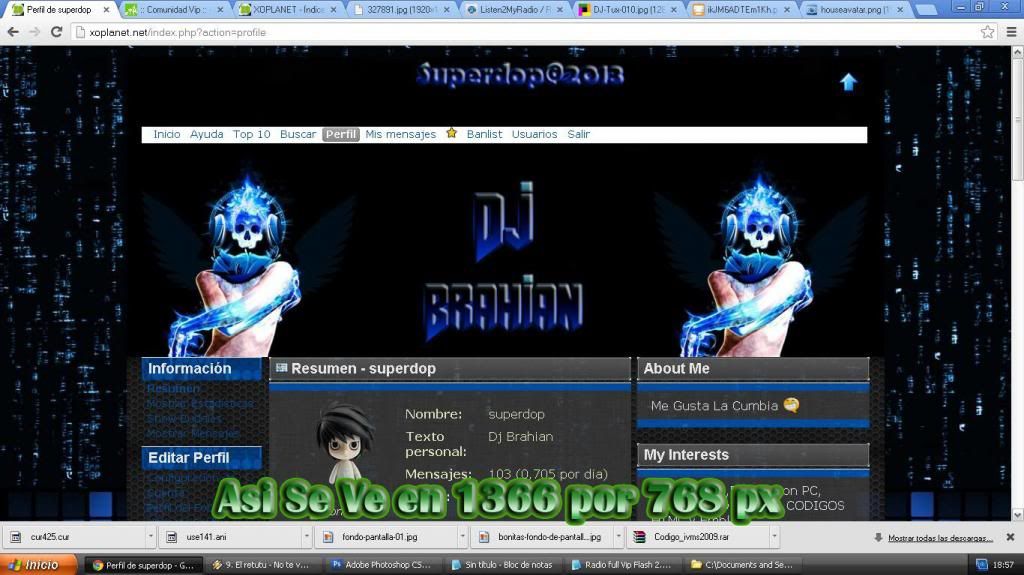Open the Ayuda menu link

(x=206, y=134)
